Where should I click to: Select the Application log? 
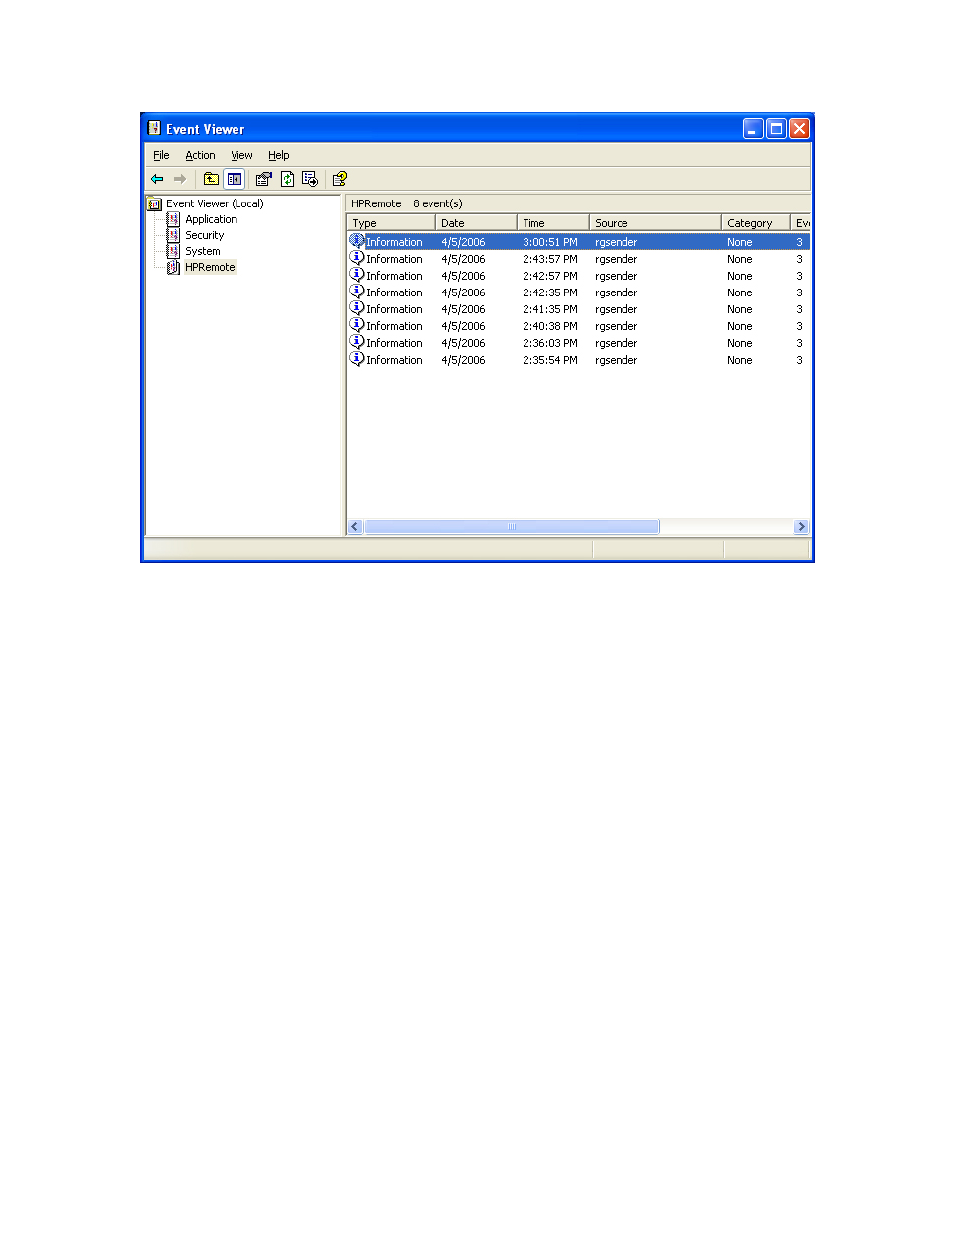pyautogui.click(x=211, y=219)
